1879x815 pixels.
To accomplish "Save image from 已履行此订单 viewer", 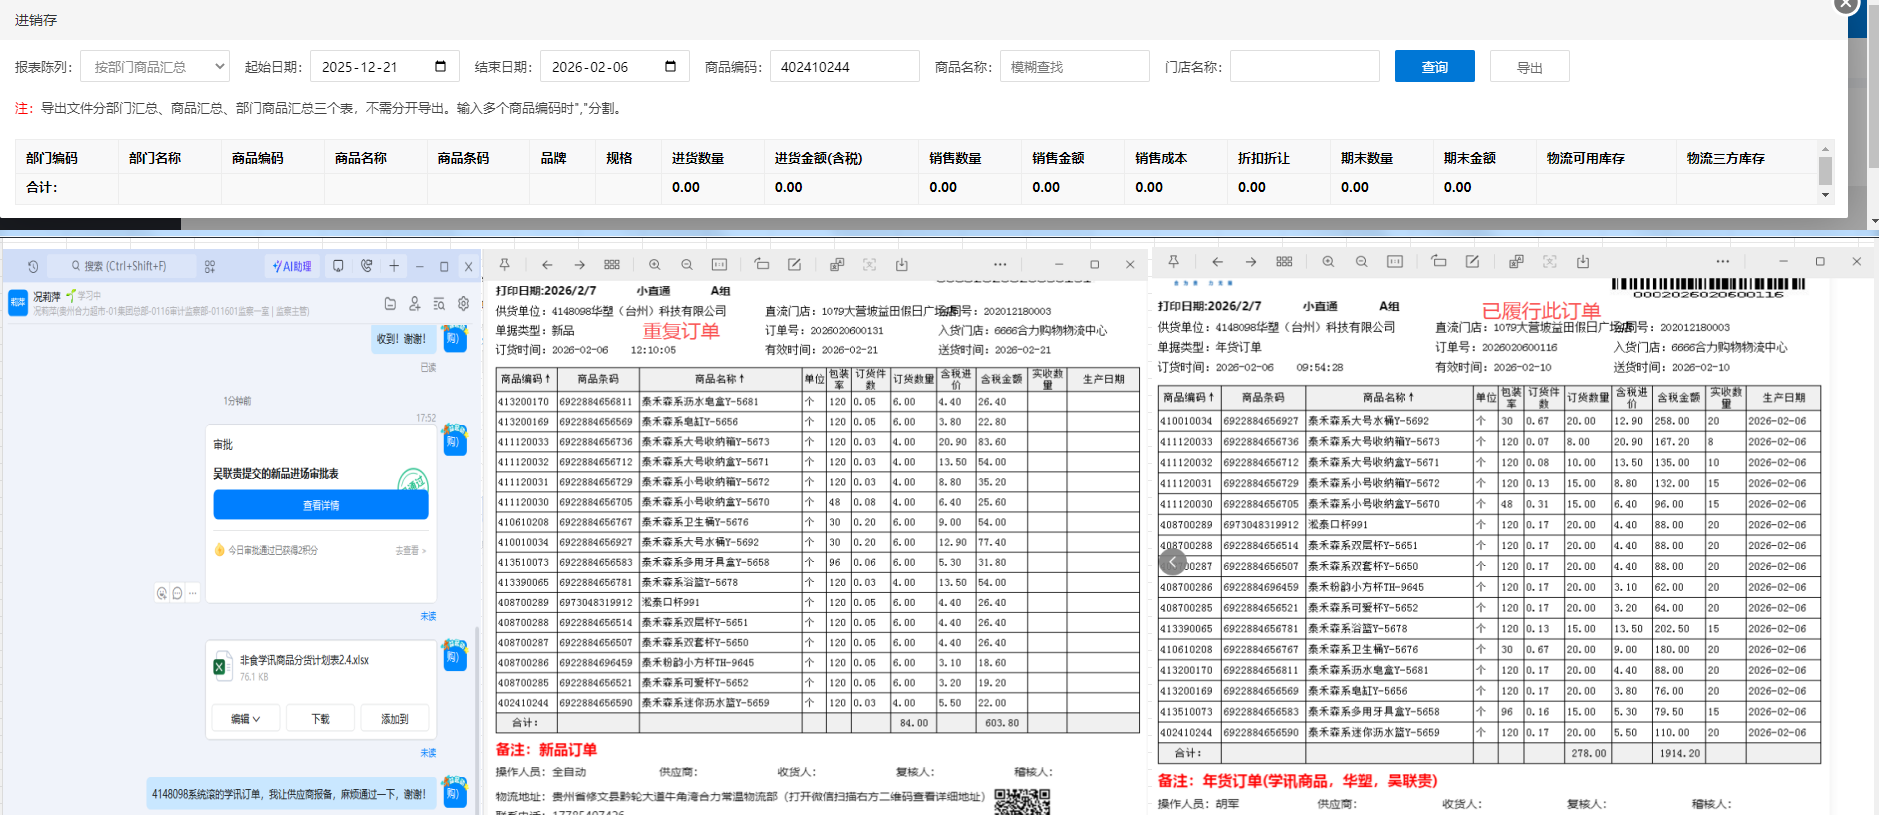I will click(1583, 262).
